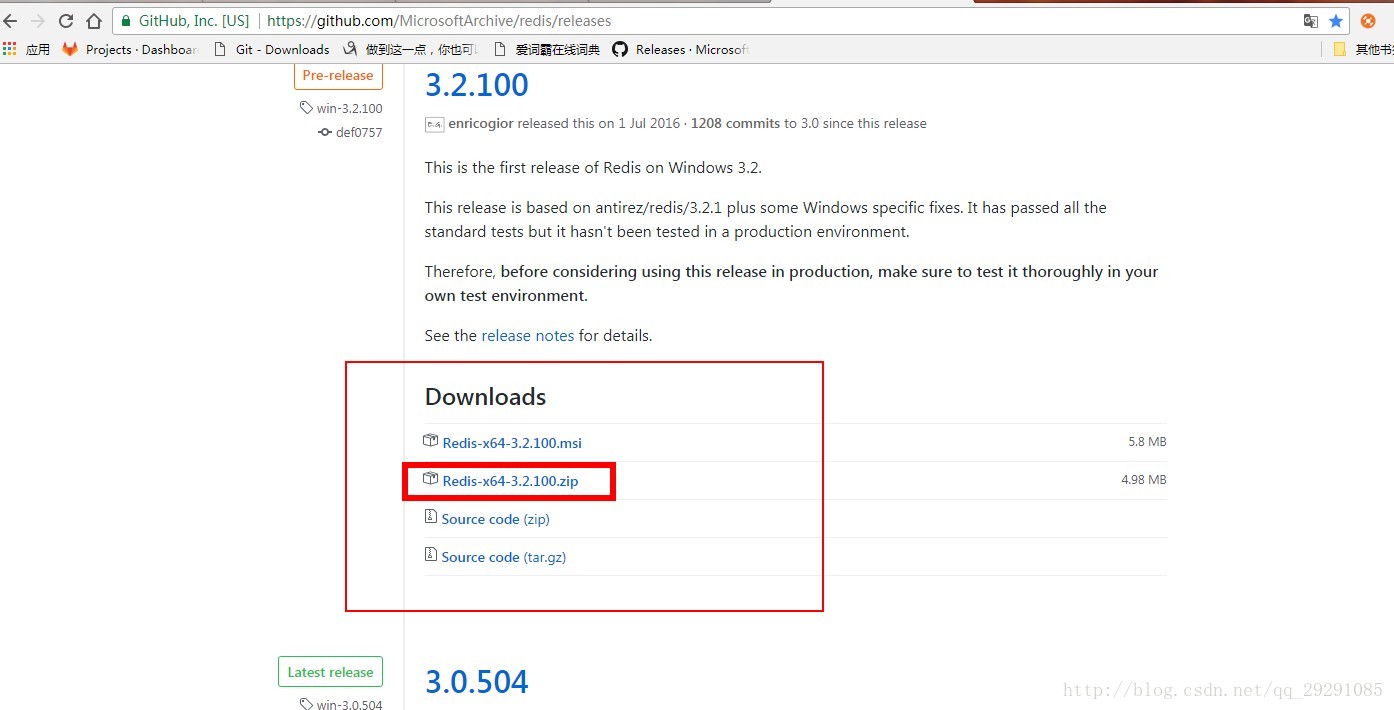The image size is (1394, 710).
Task: Click the Downloads heading text
Action: 485,397
